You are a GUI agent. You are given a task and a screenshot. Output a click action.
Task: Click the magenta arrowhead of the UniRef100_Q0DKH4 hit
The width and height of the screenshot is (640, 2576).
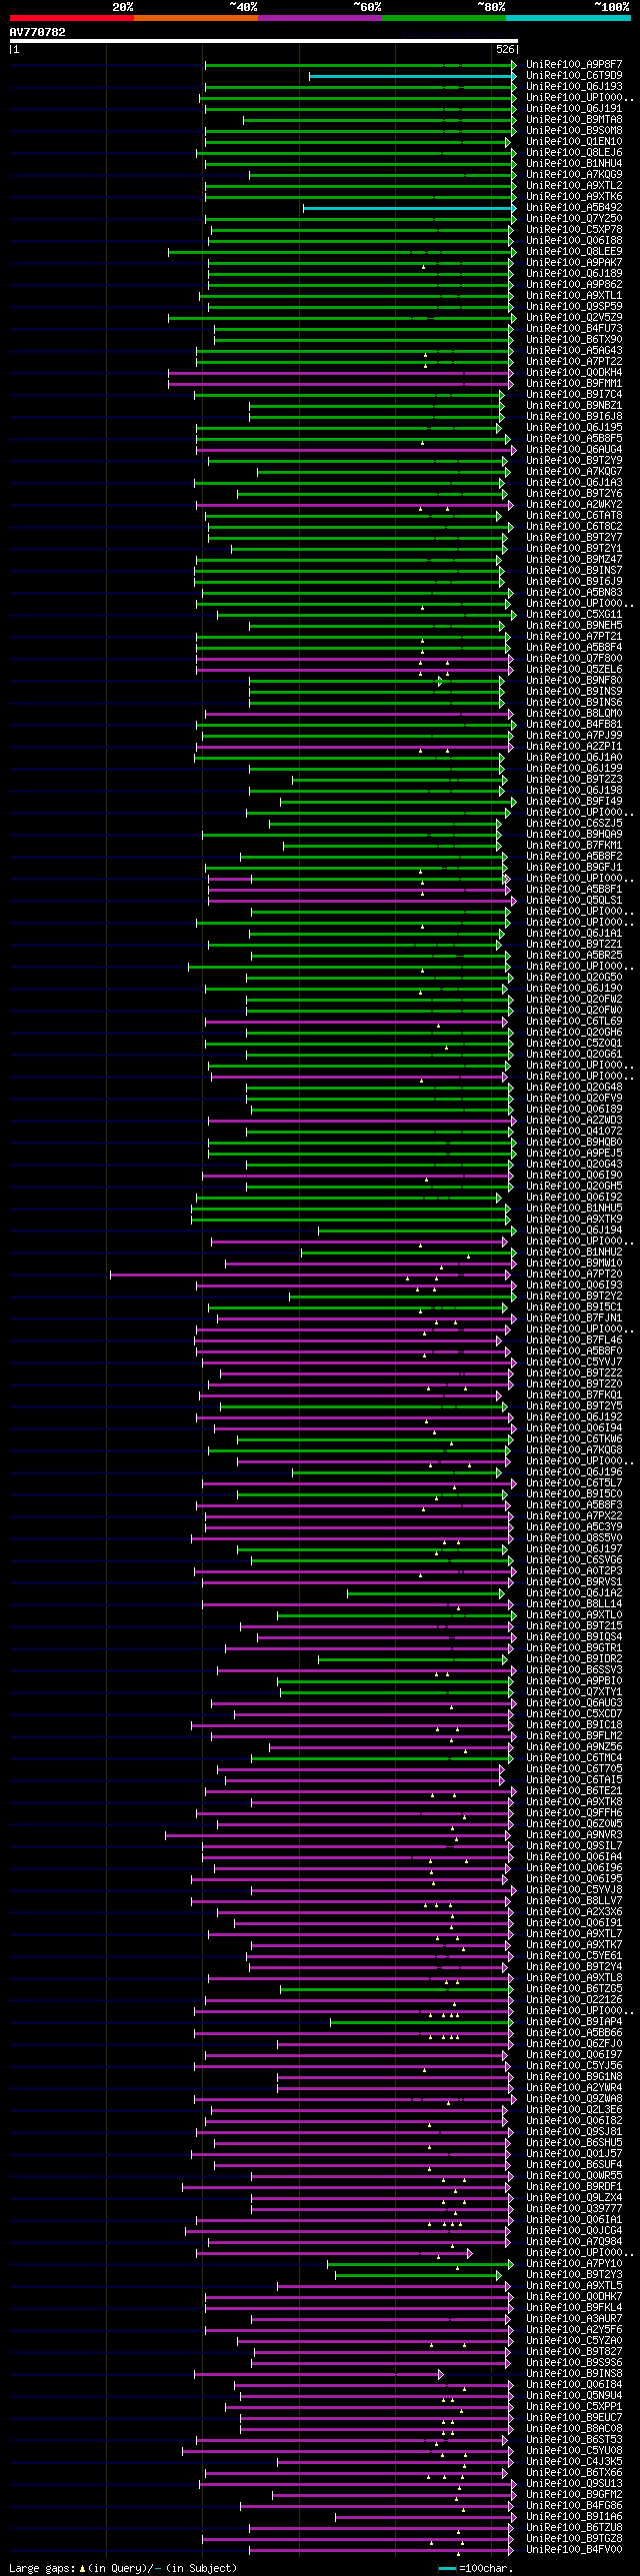[510, 373]
